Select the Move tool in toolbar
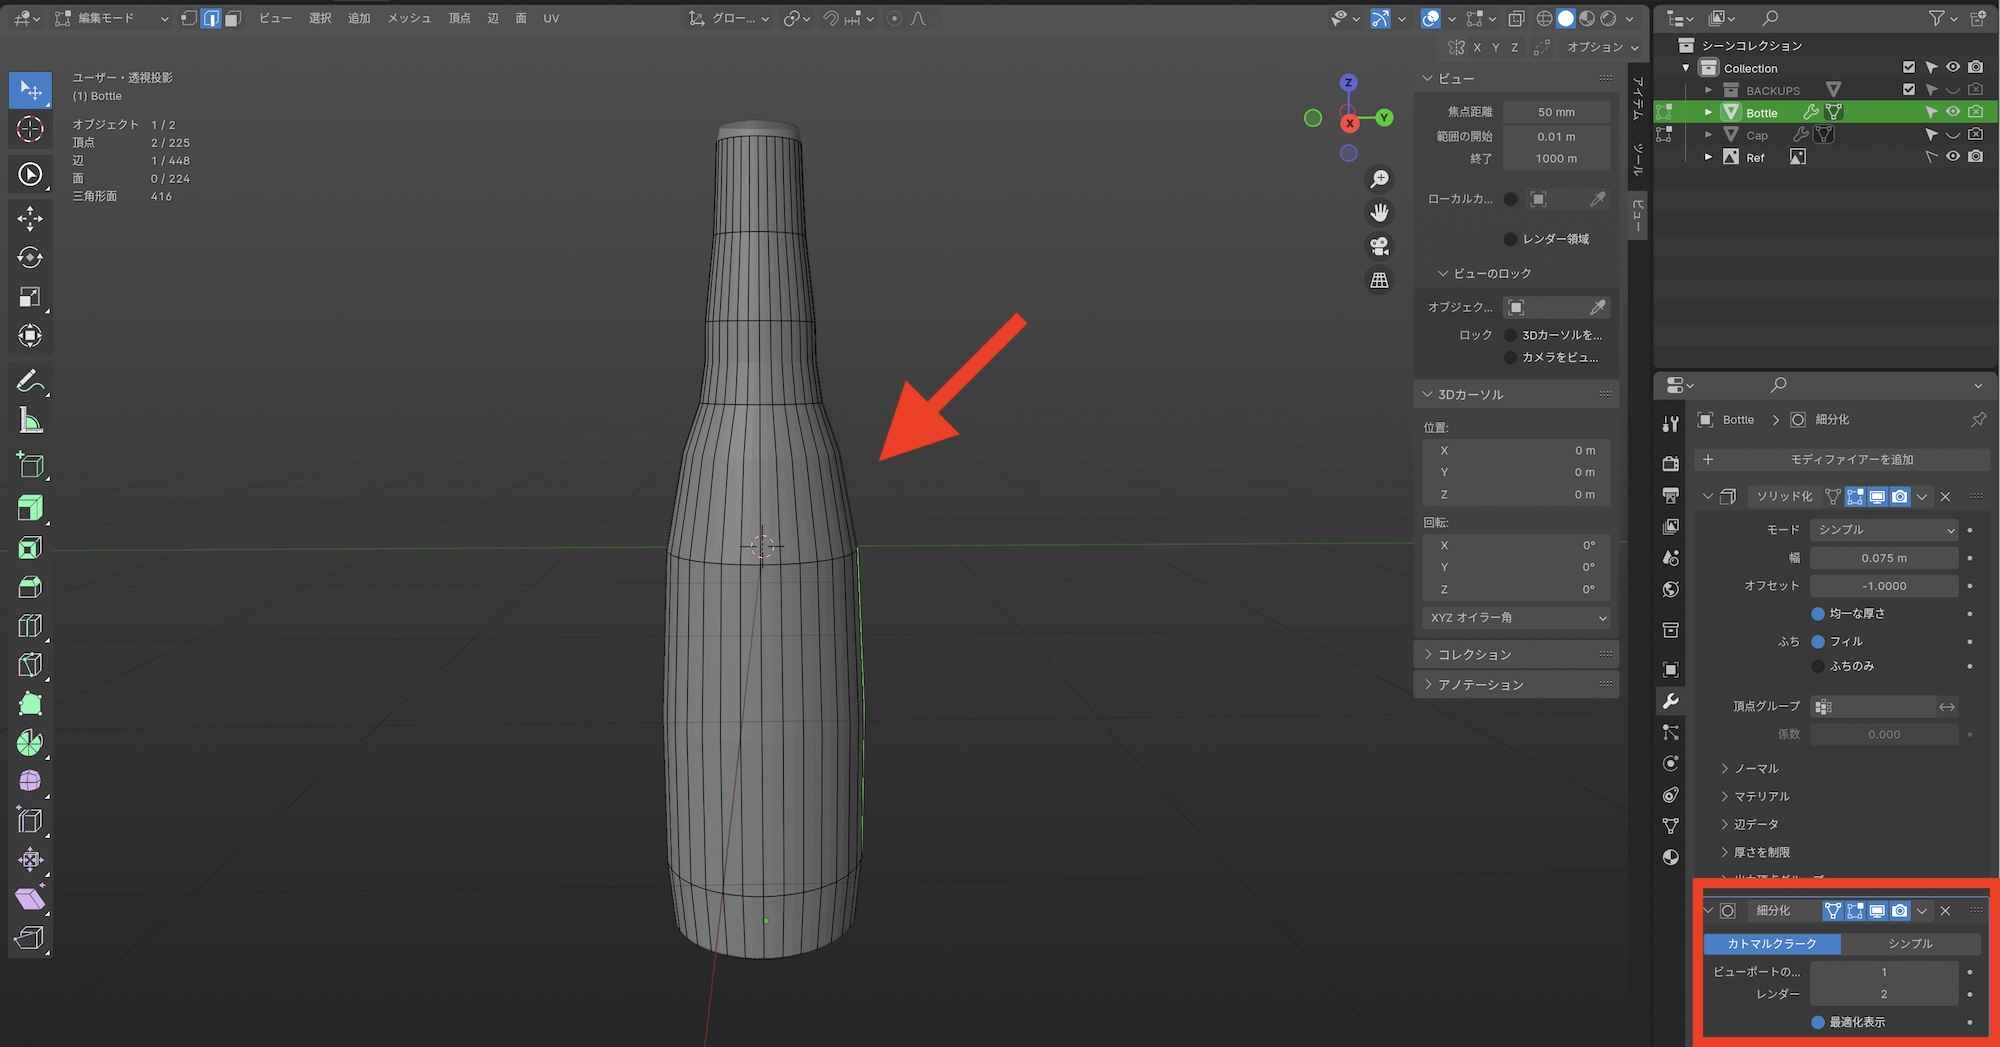2000x1047 pixels. [30, 218]
